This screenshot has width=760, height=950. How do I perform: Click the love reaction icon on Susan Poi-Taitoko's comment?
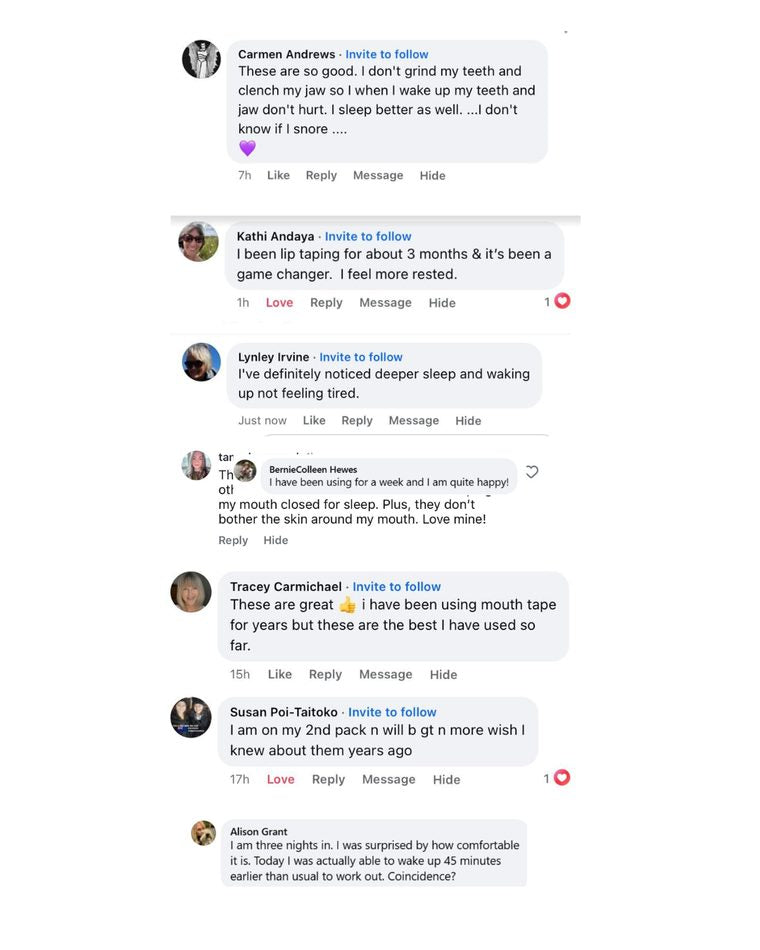tap(562, 778)
